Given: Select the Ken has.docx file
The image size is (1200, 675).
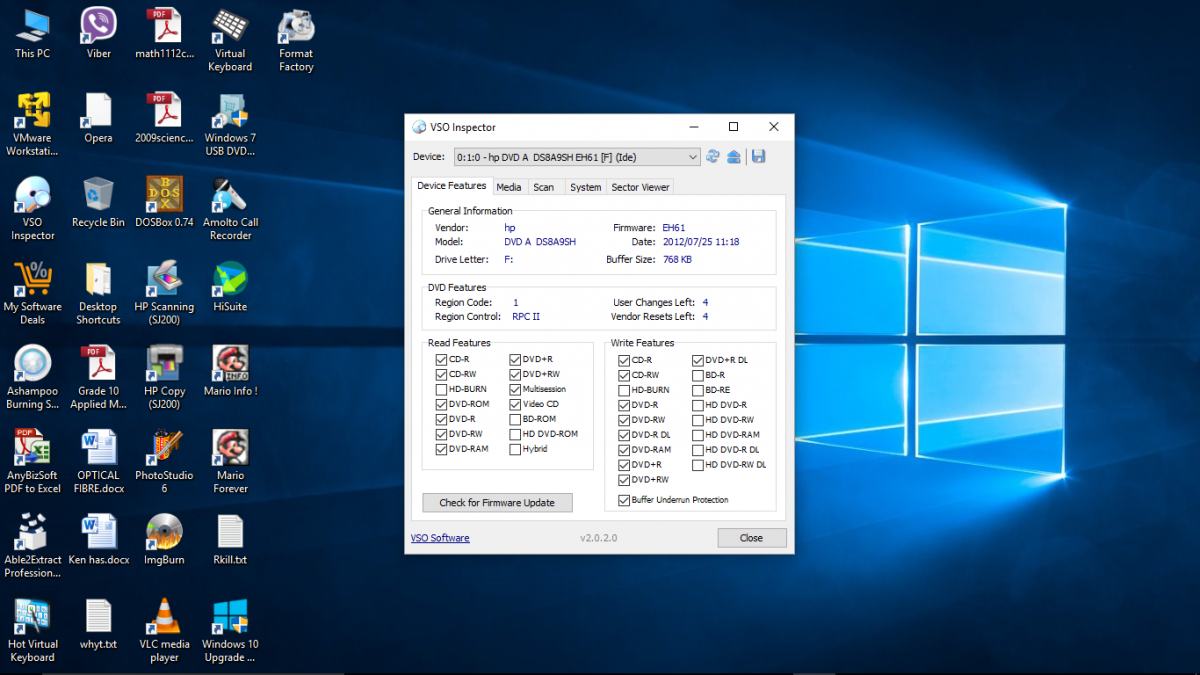Looking at the screenshot, I should click(98, 540).
